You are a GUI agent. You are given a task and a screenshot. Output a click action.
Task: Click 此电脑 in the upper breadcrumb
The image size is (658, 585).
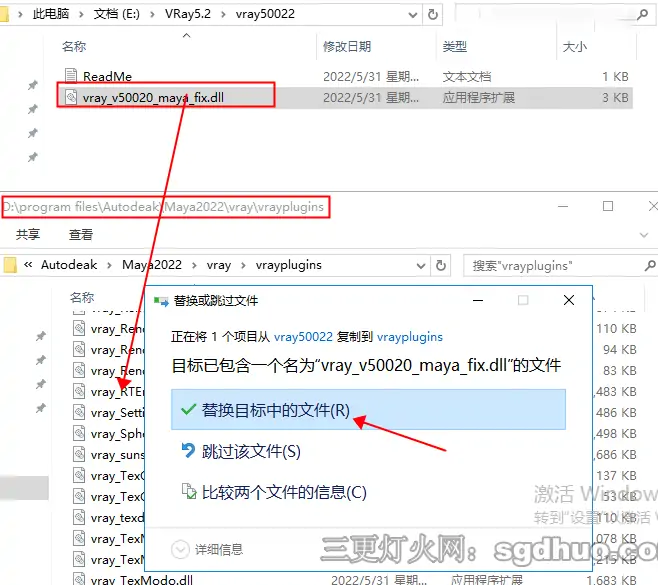click(51, 14)
